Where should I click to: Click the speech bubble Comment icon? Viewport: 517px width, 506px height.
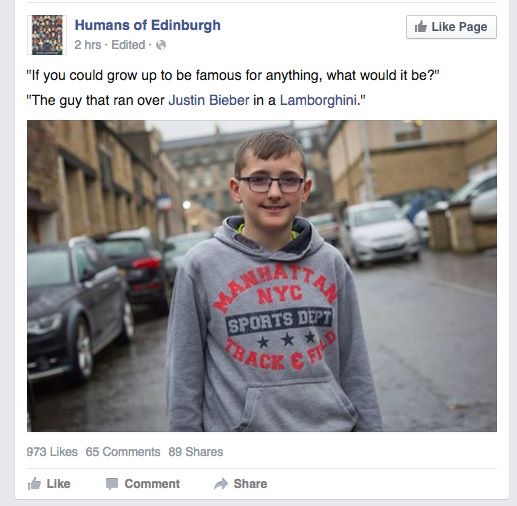pos(112,484)
